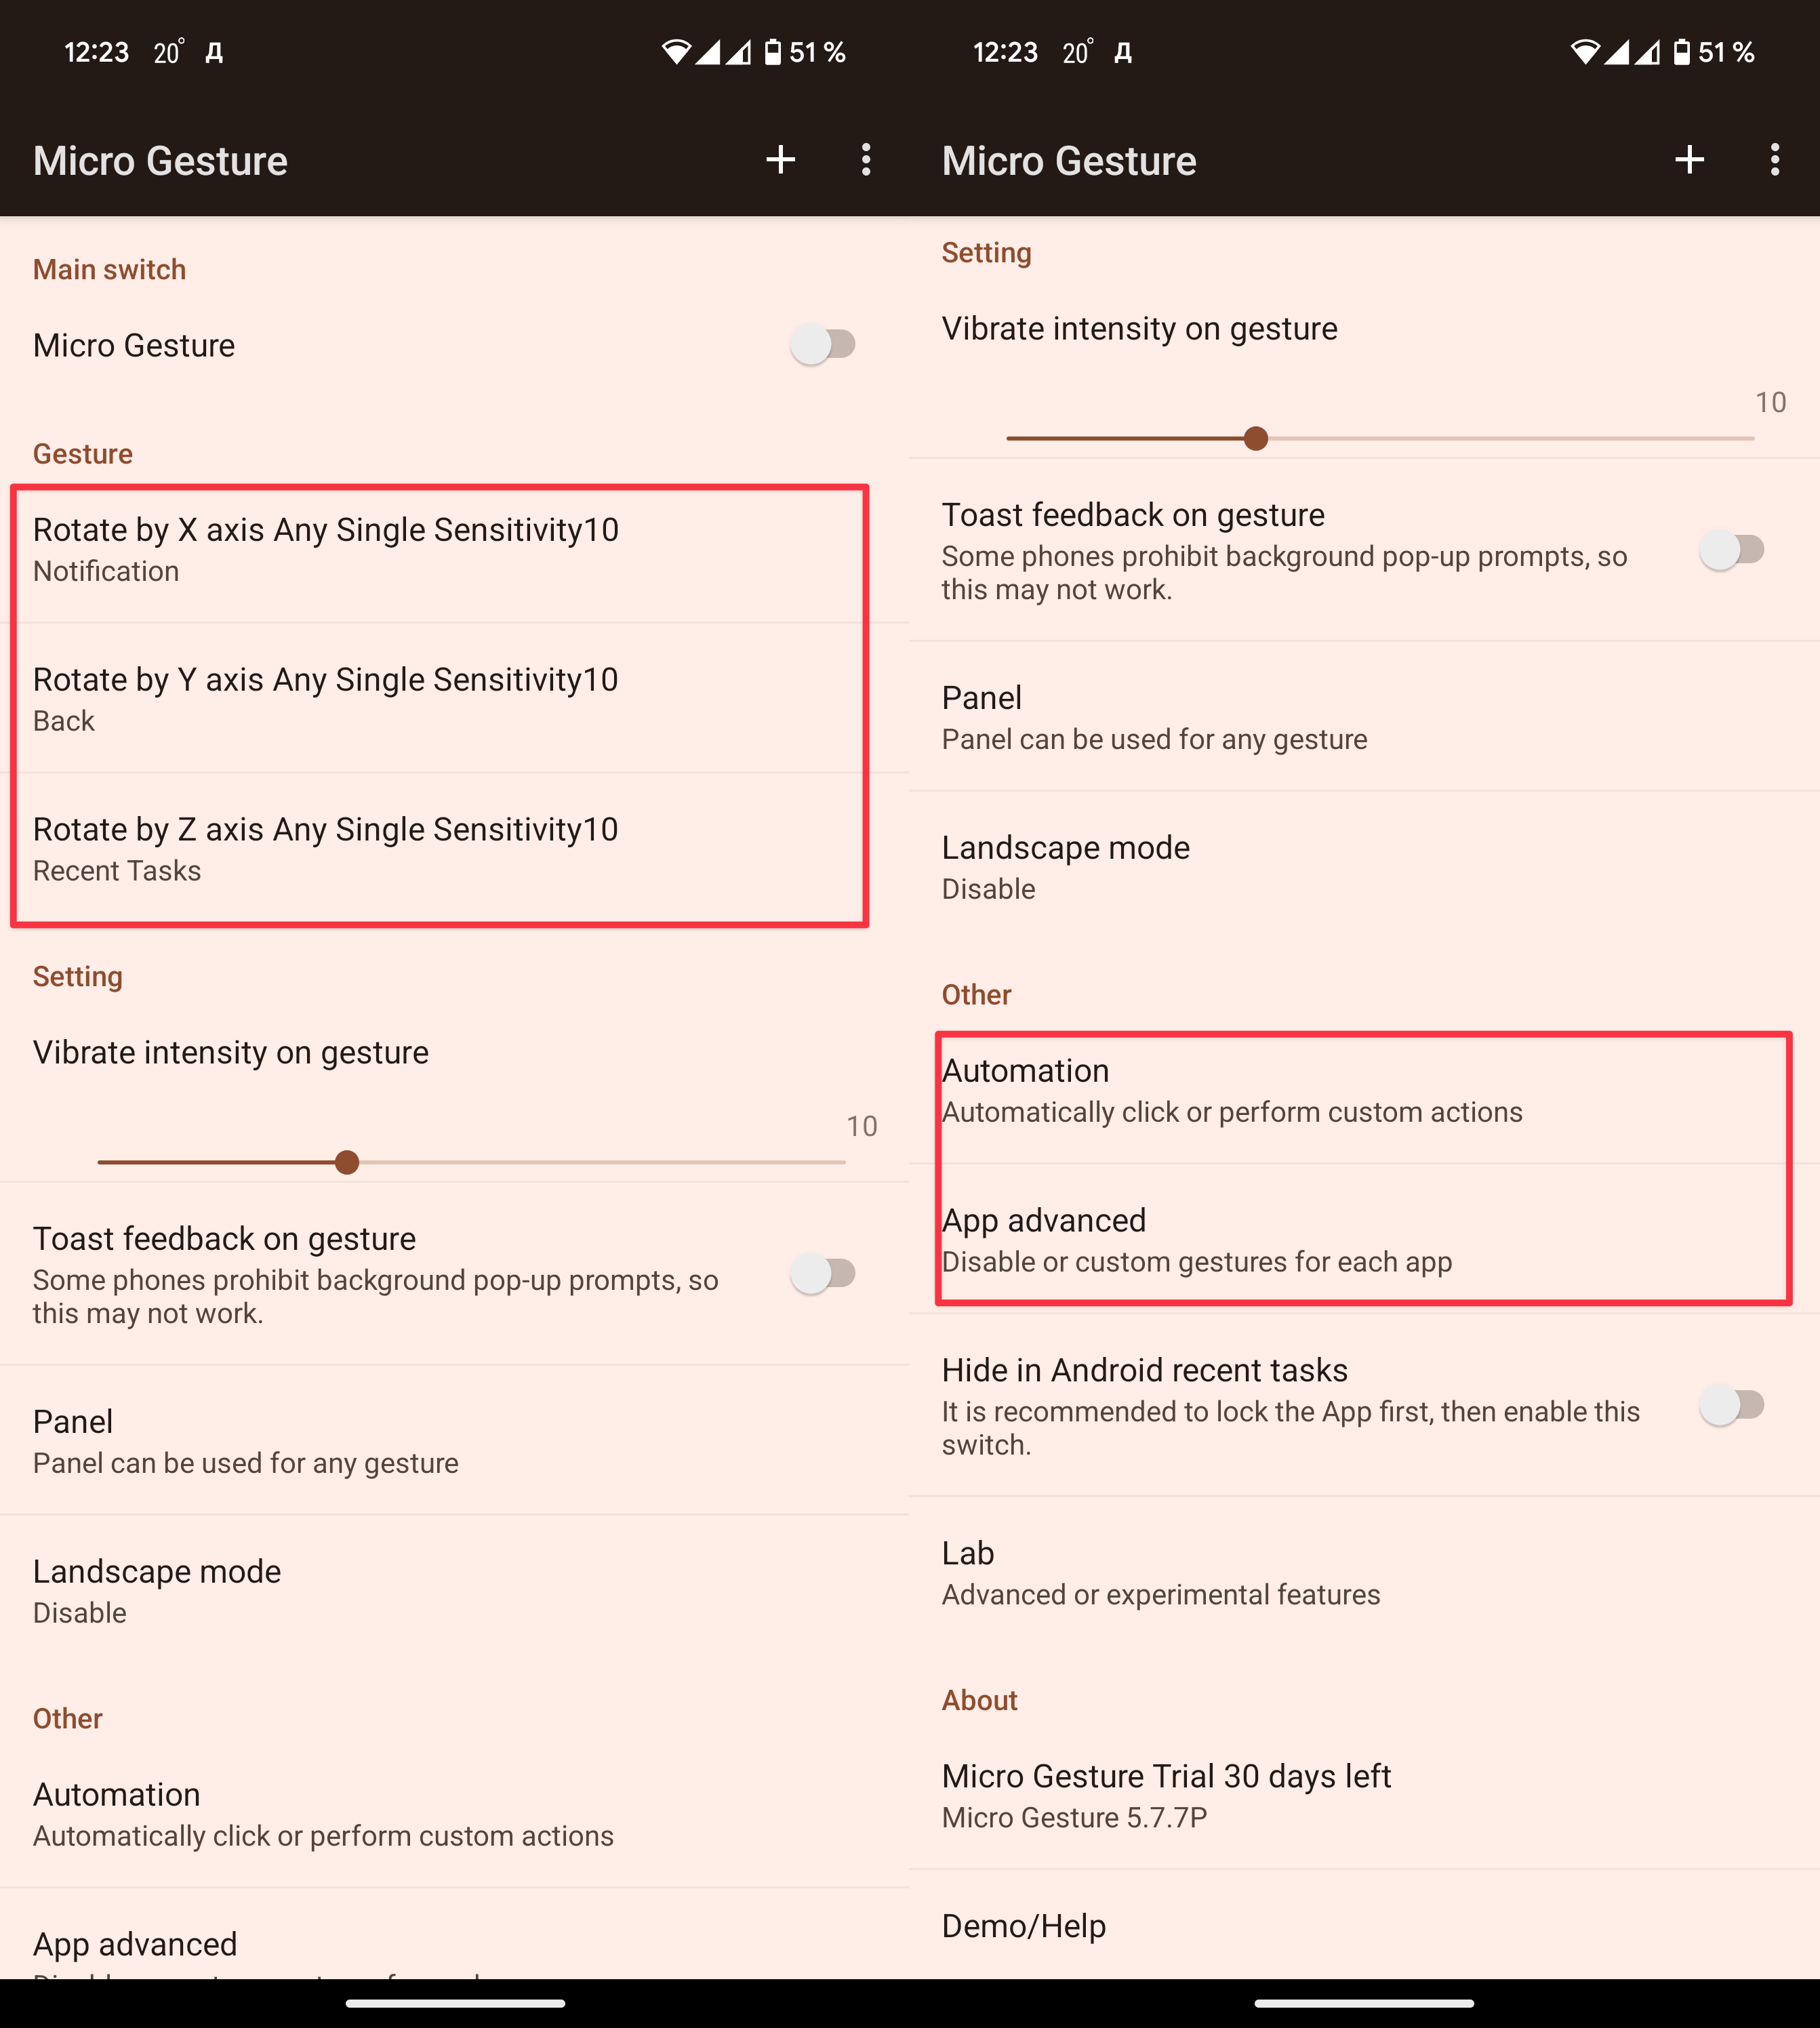1820x2028 pixels.
Task: Turn on Hide in Android recent tasks
Action: point(1731,1405)
